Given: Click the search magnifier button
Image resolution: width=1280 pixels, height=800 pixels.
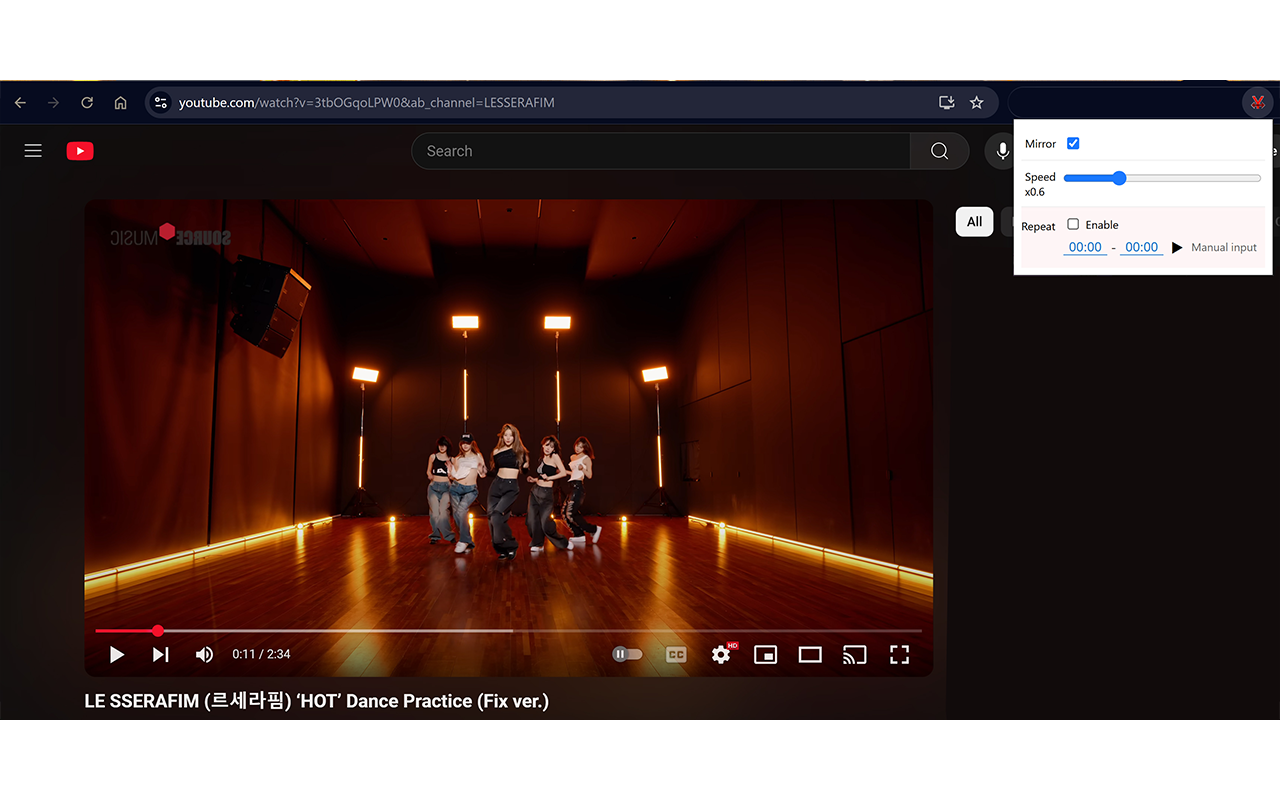Looking at the screenshot, I should pos(939,151).
